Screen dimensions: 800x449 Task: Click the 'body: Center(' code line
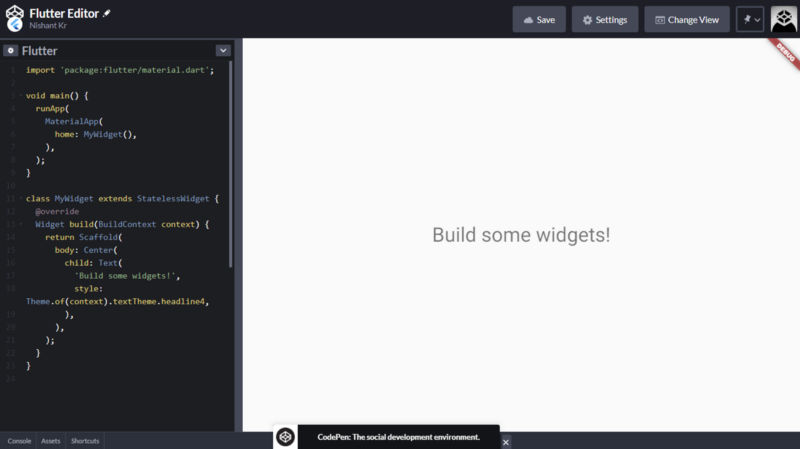click(86, 250)
